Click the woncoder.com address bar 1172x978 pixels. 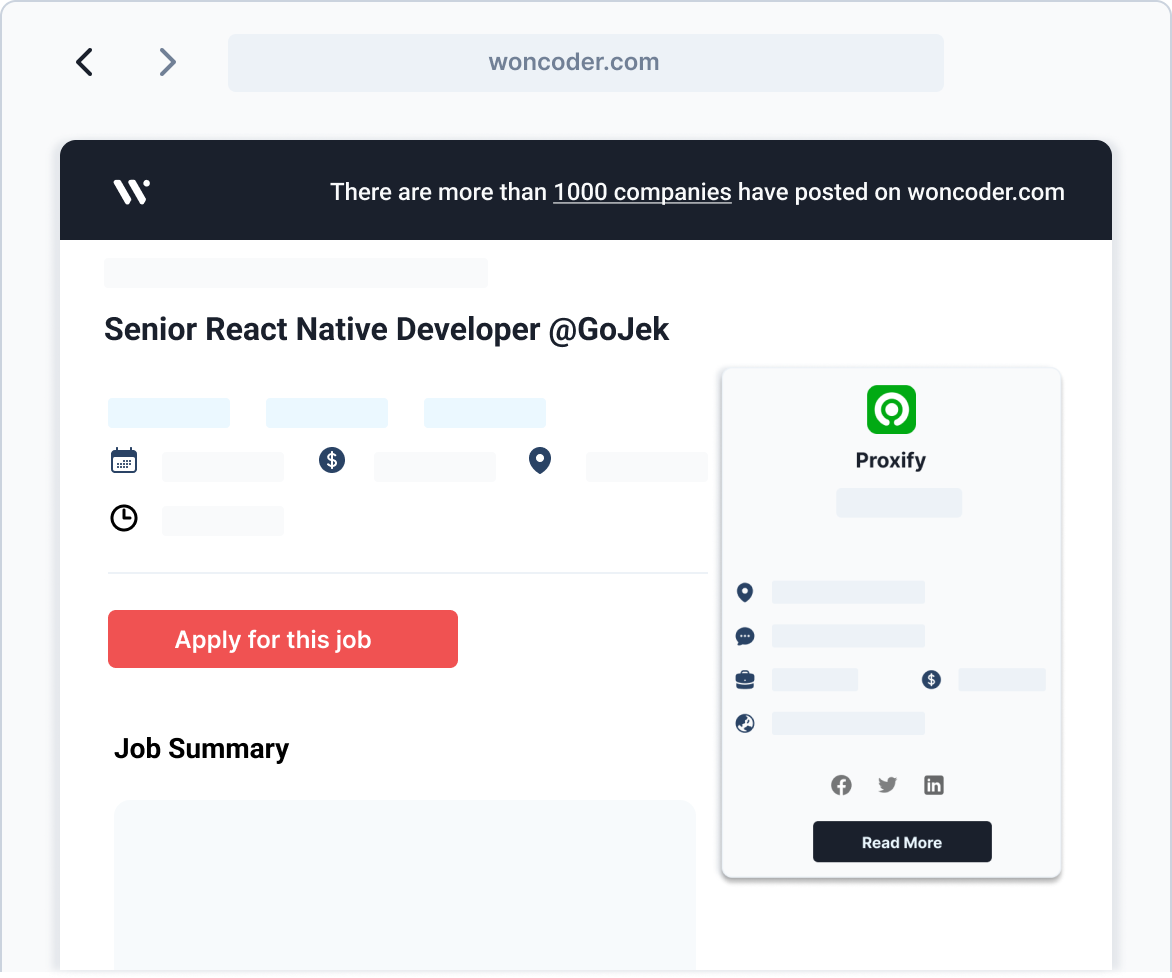tap(585, 63)
